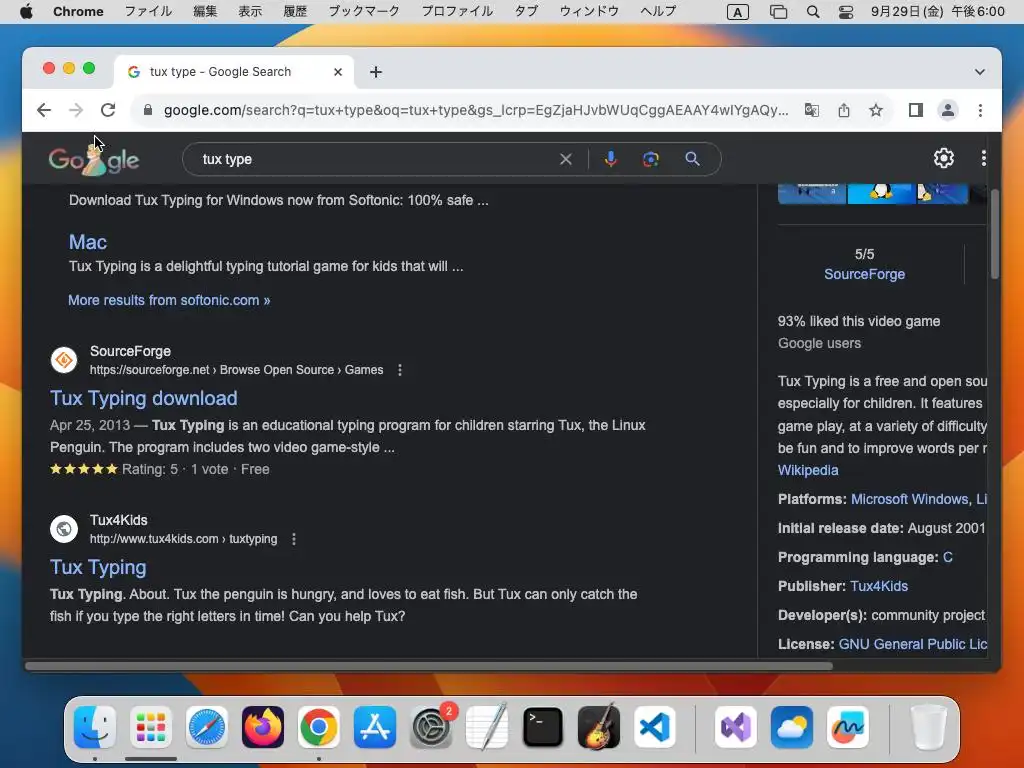Close the tux type search tab
Screen dimensions: 1024x768
tap(338, 72)
